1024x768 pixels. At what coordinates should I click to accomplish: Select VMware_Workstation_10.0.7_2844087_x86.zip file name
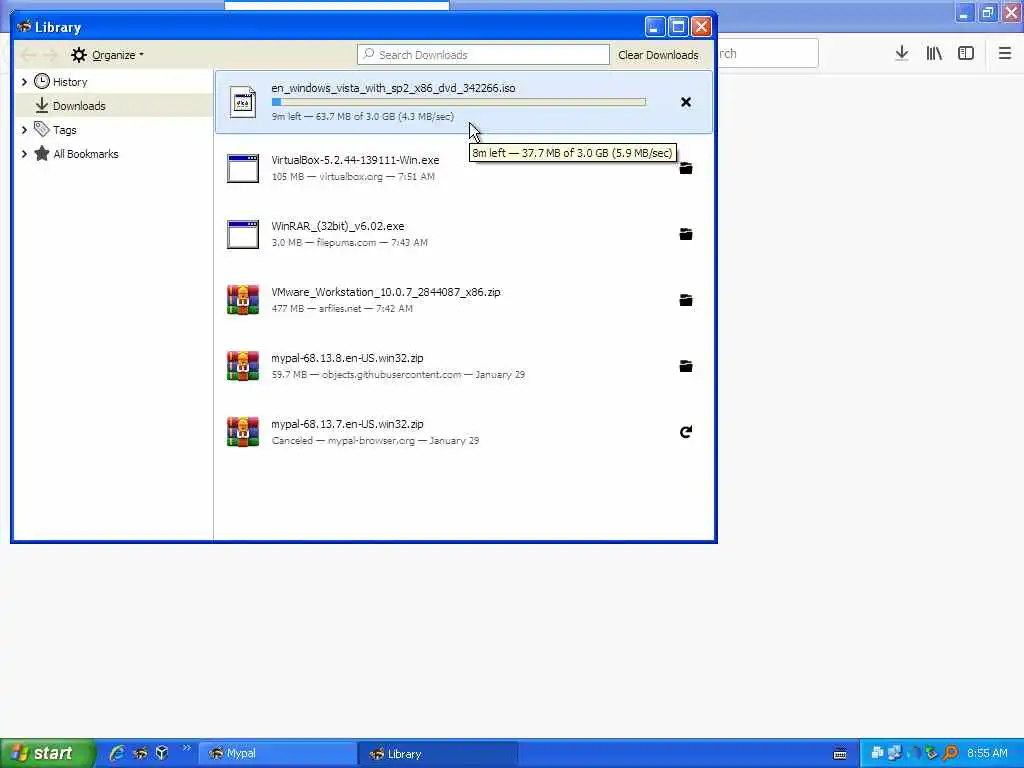386,292
